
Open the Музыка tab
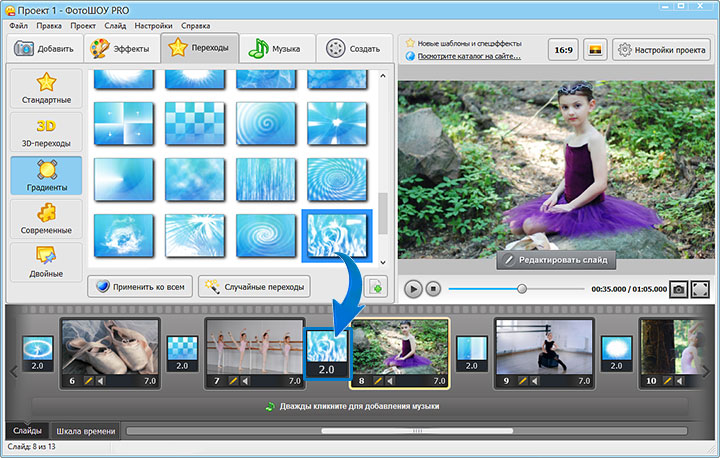(x=277, y=48)
